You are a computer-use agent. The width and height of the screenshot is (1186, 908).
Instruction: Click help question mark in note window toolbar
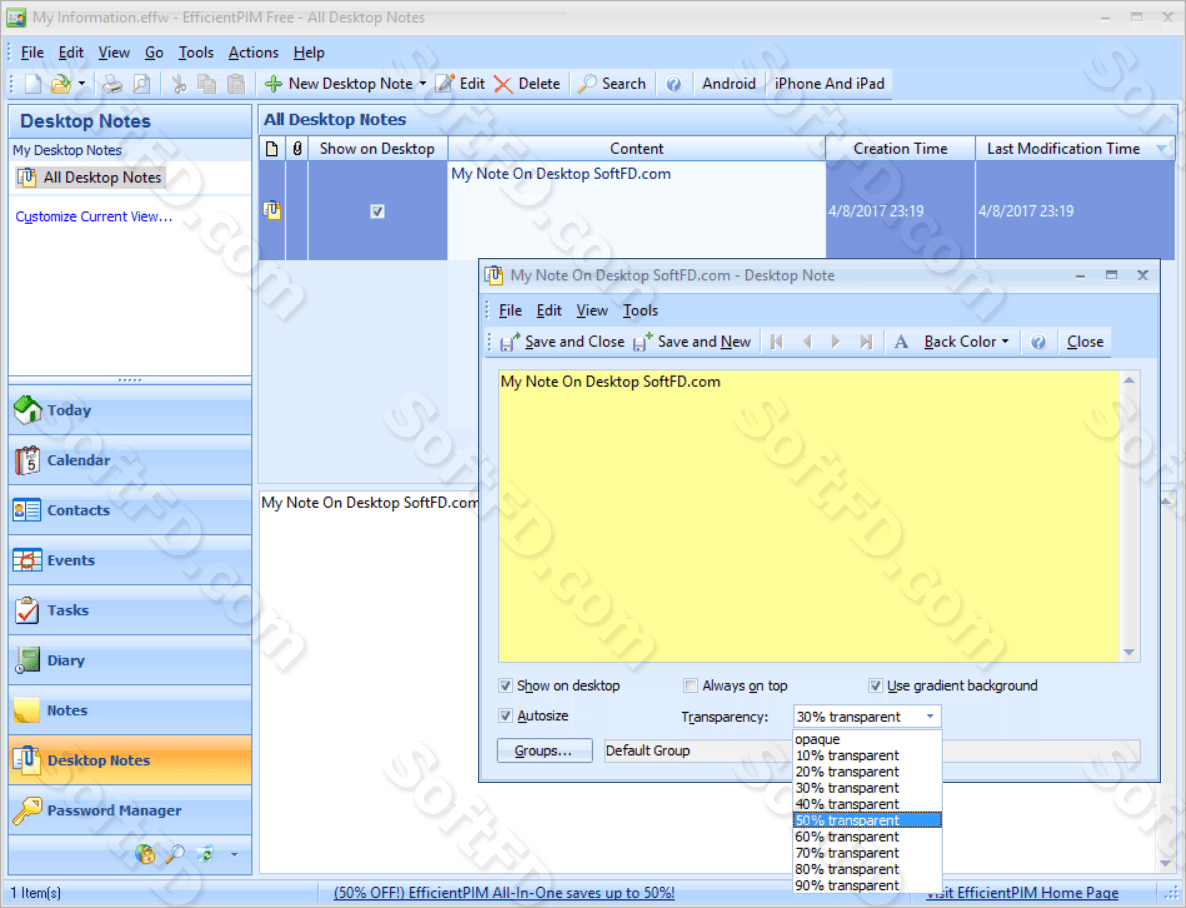1039,342
